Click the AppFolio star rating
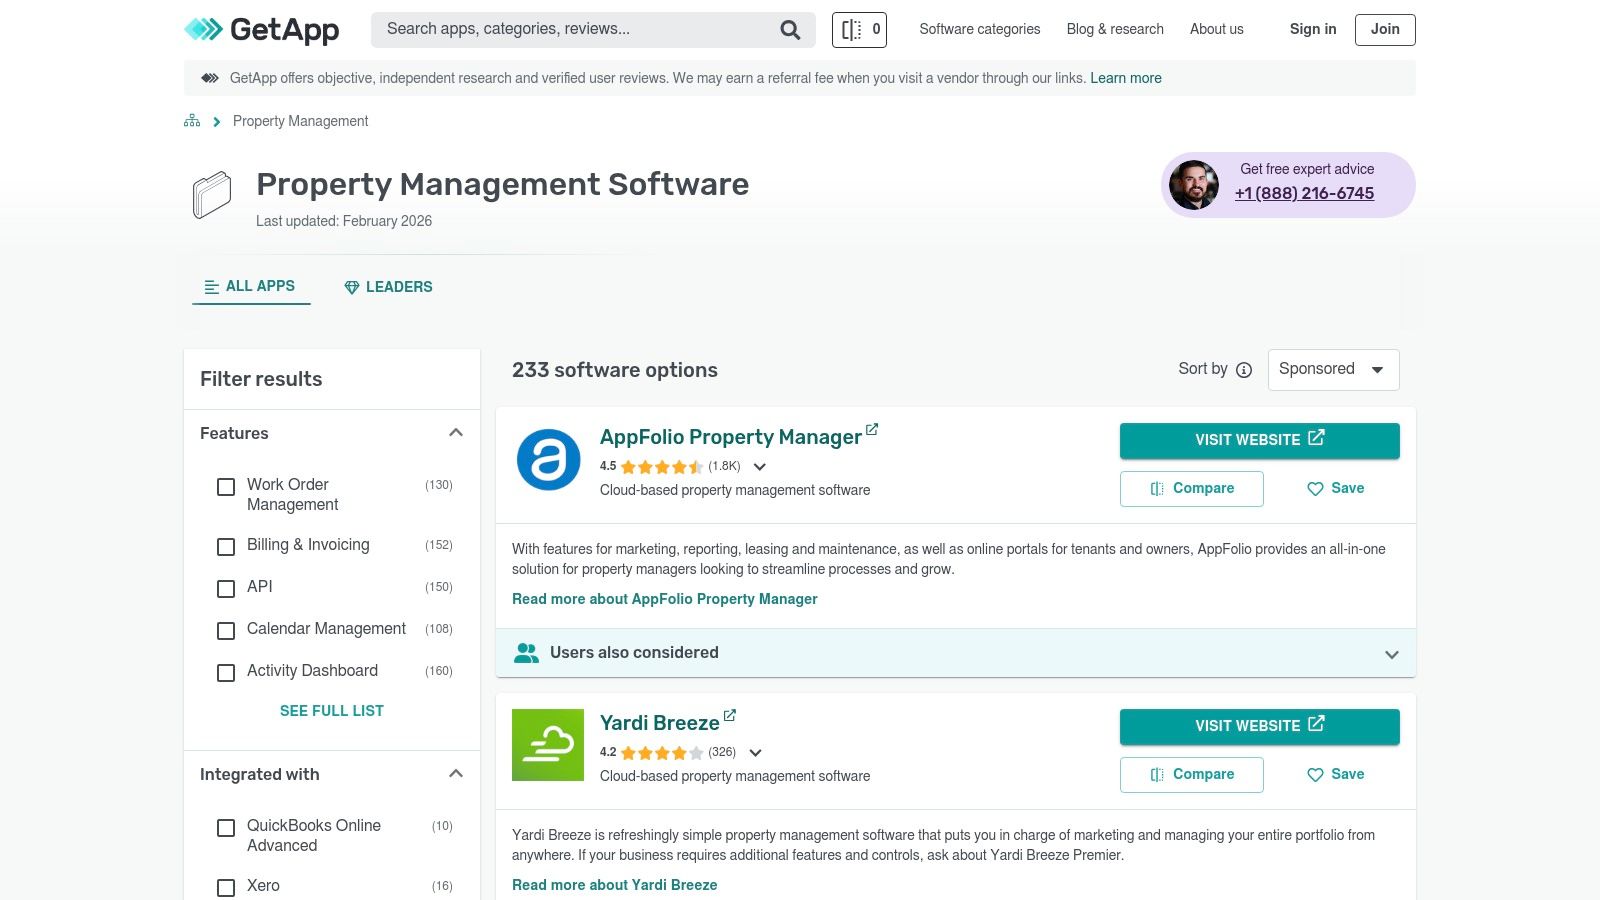 click(662, 467)
